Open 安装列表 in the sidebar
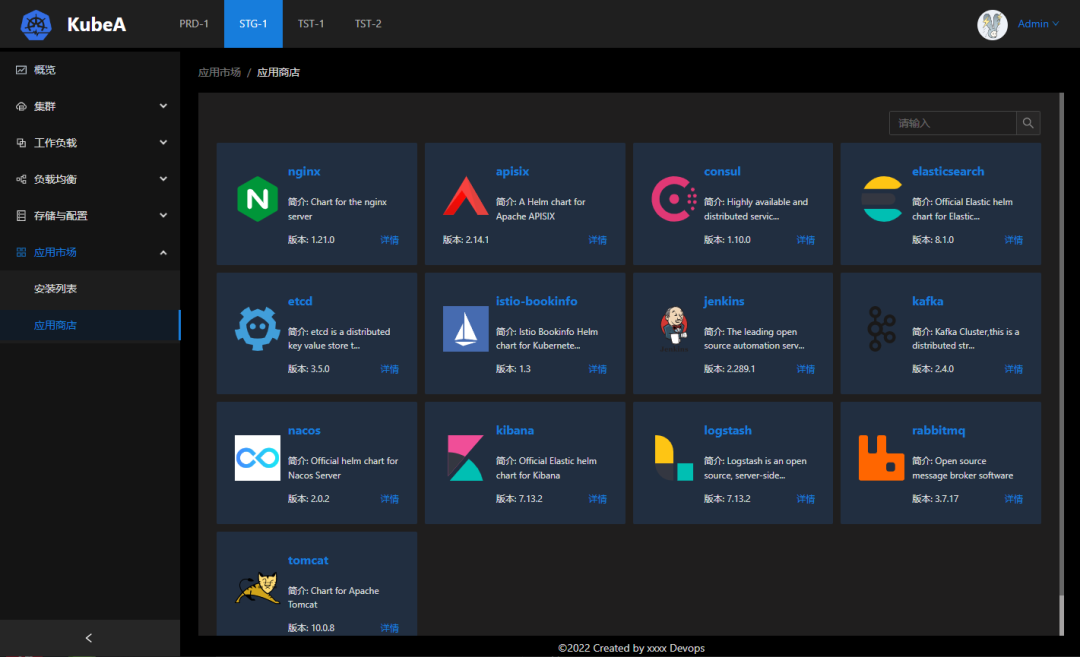 [90, 289]
